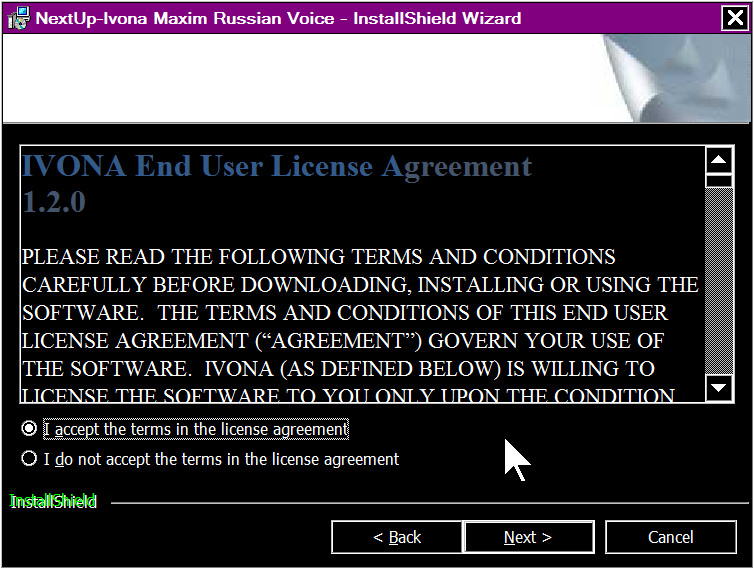754x569 pixels.
Task: Click the scroll up arrow in license box
Action: pos(718,160)
